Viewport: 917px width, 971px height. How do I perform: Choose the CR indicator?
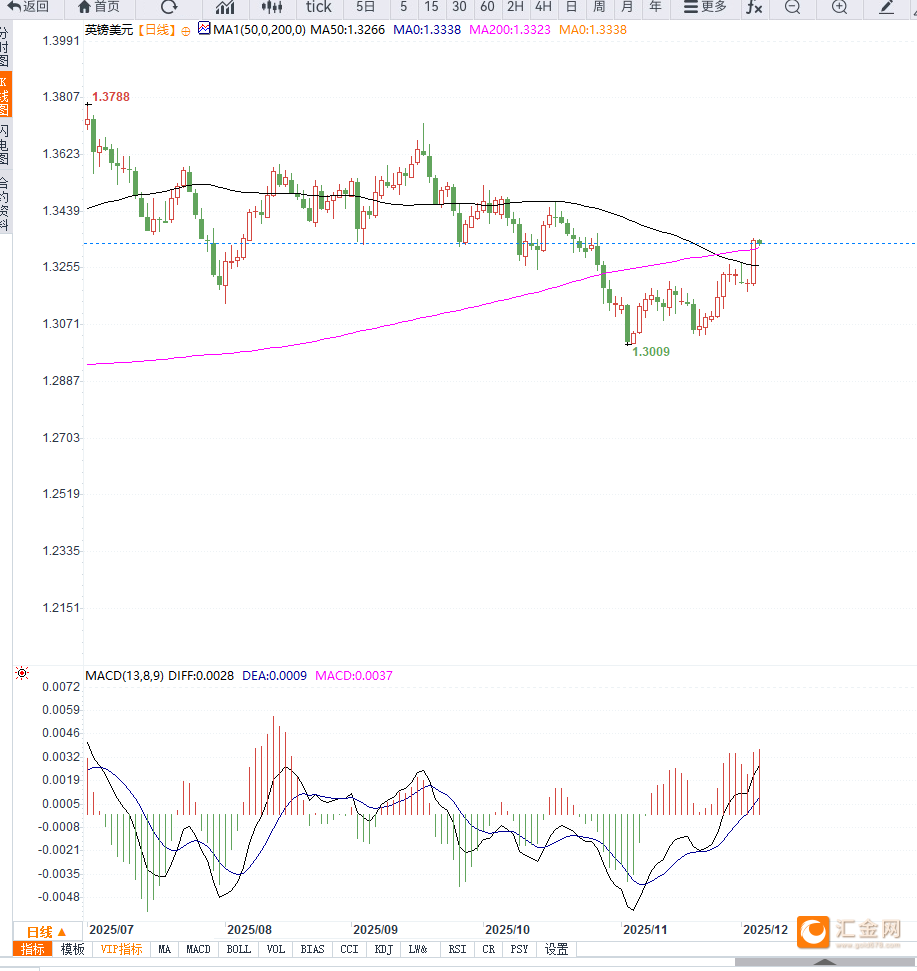489,949
